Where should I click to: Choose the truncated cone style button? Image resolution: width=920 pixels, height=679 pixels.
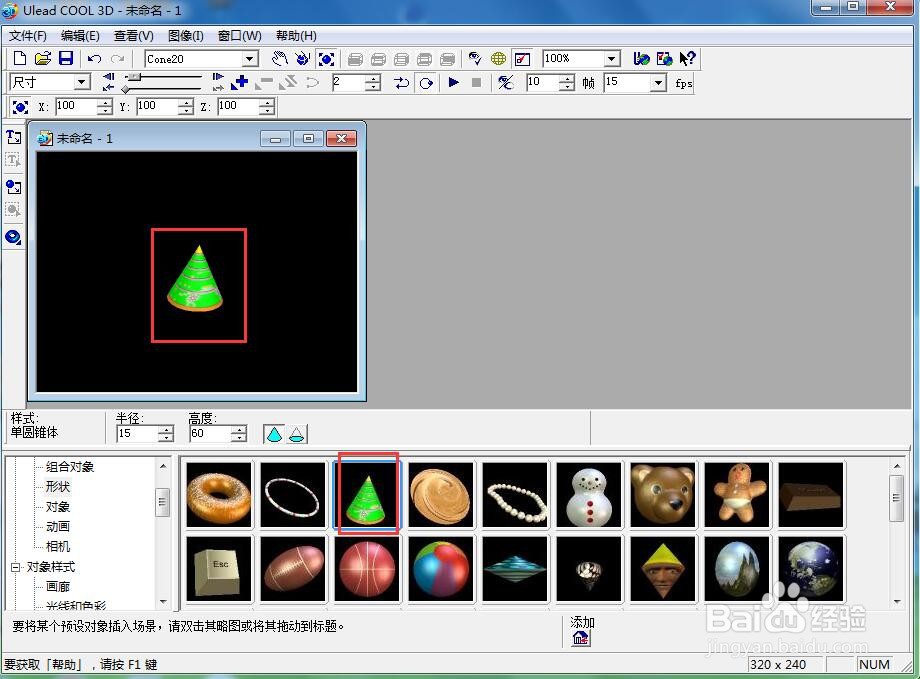[x=297, y=434]
